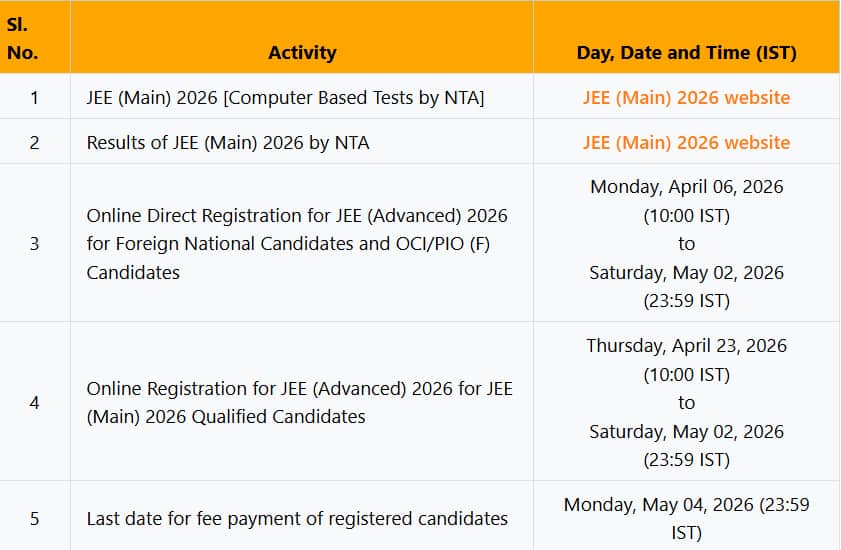Select the Results of JEE (Main) 2026 activity

coord(228,142)
